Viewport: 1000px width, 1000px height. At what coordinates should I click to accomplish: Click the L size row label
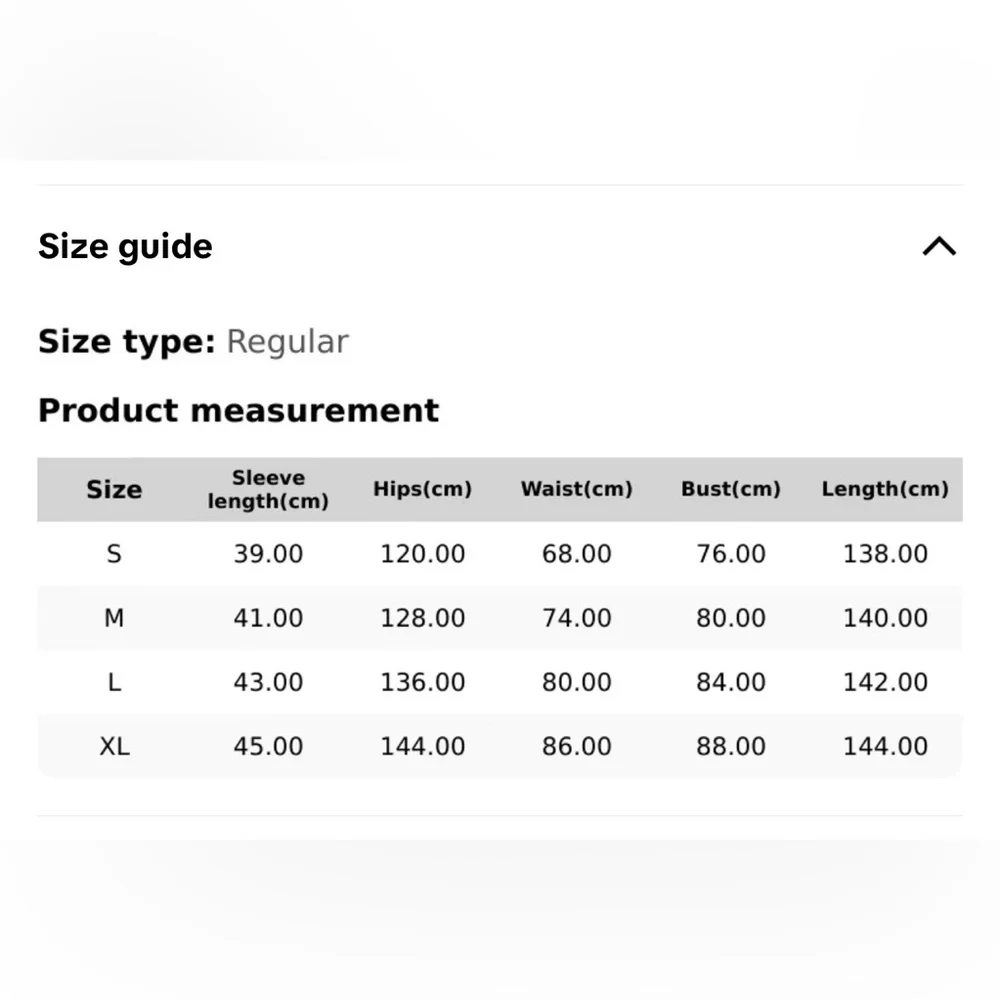coord(114,682)
